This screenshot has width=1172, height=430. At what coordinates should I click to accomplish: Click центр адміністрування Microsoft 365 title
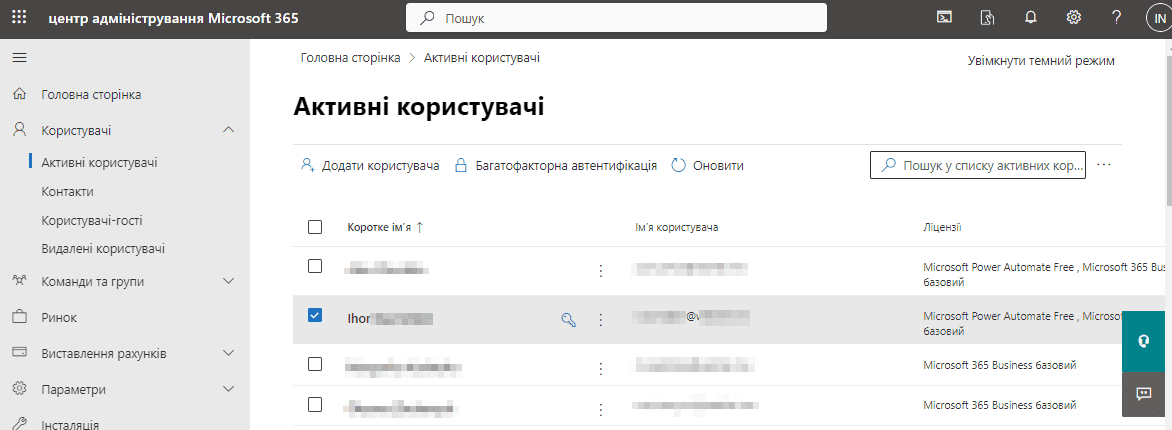[173, 18]
